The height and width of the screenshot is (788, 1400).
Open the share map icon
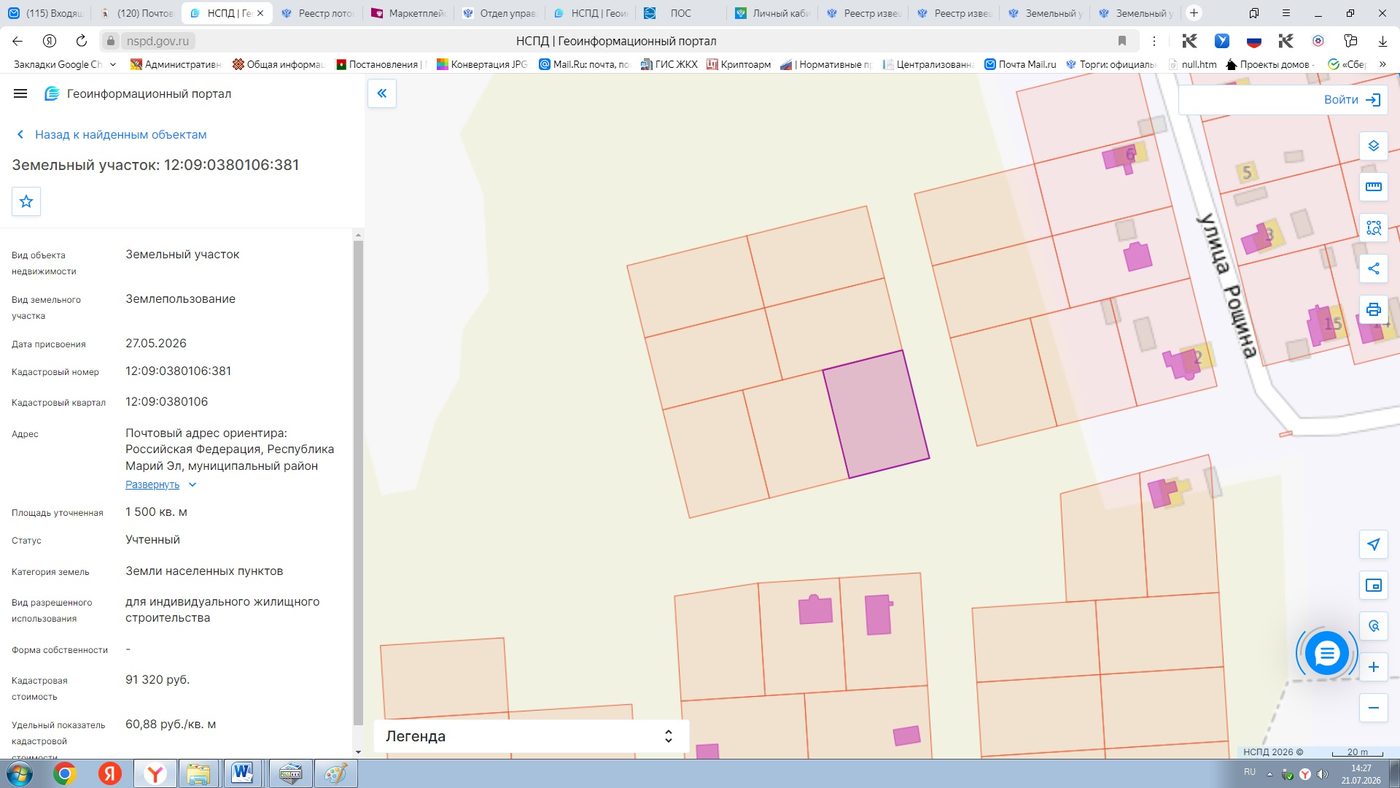pos(1373,268)
